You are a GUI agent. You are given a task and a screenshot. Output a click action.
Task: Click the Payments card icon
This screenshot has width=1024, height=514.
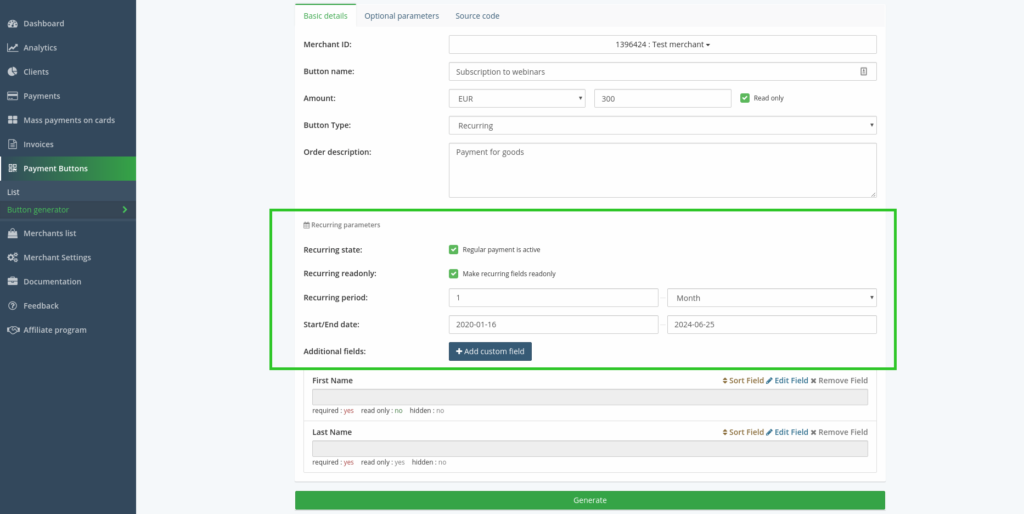point(12,96)
